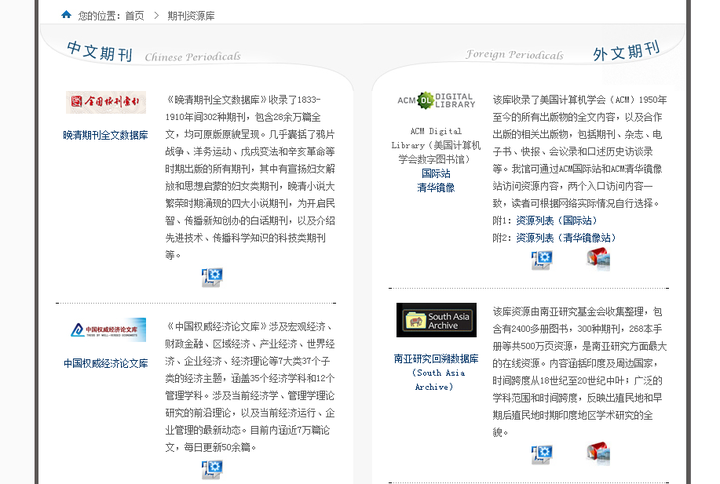720x484 pixels.
Task: Click the 晚清期刊 logo image
Action: [x=106, y=102]
